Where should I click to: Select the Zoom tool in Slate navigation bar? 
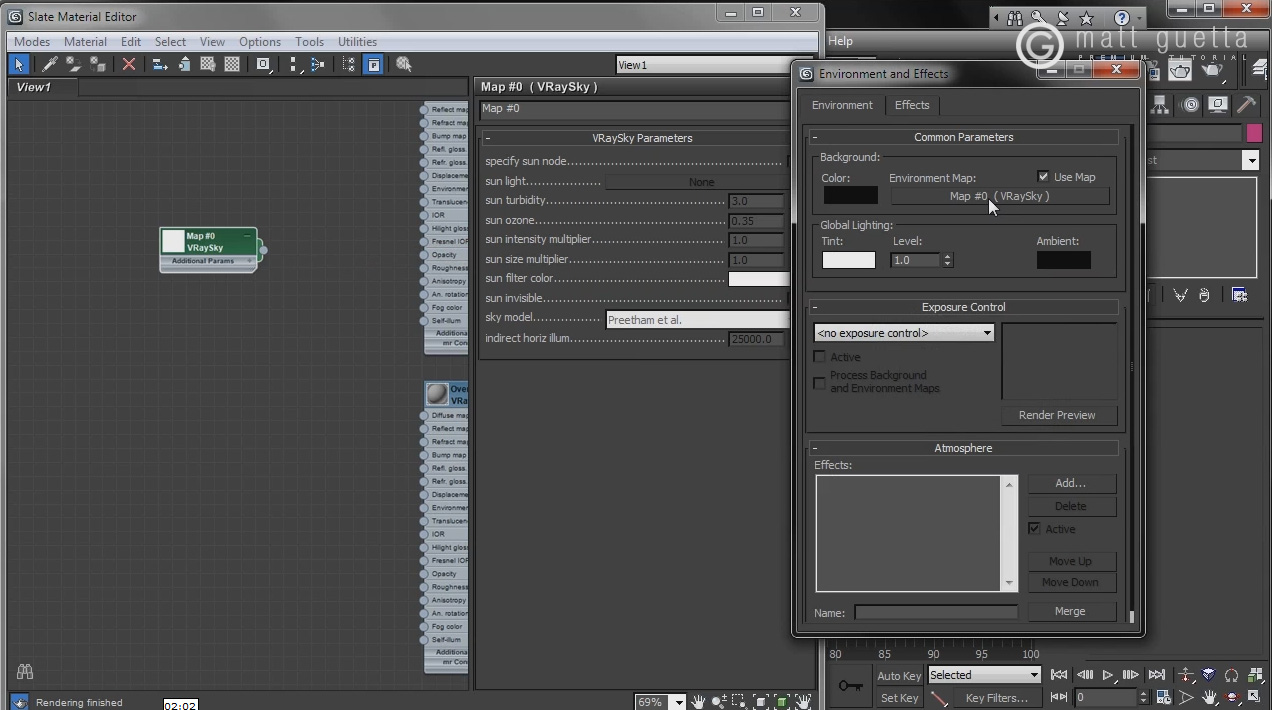coord(718,702)
